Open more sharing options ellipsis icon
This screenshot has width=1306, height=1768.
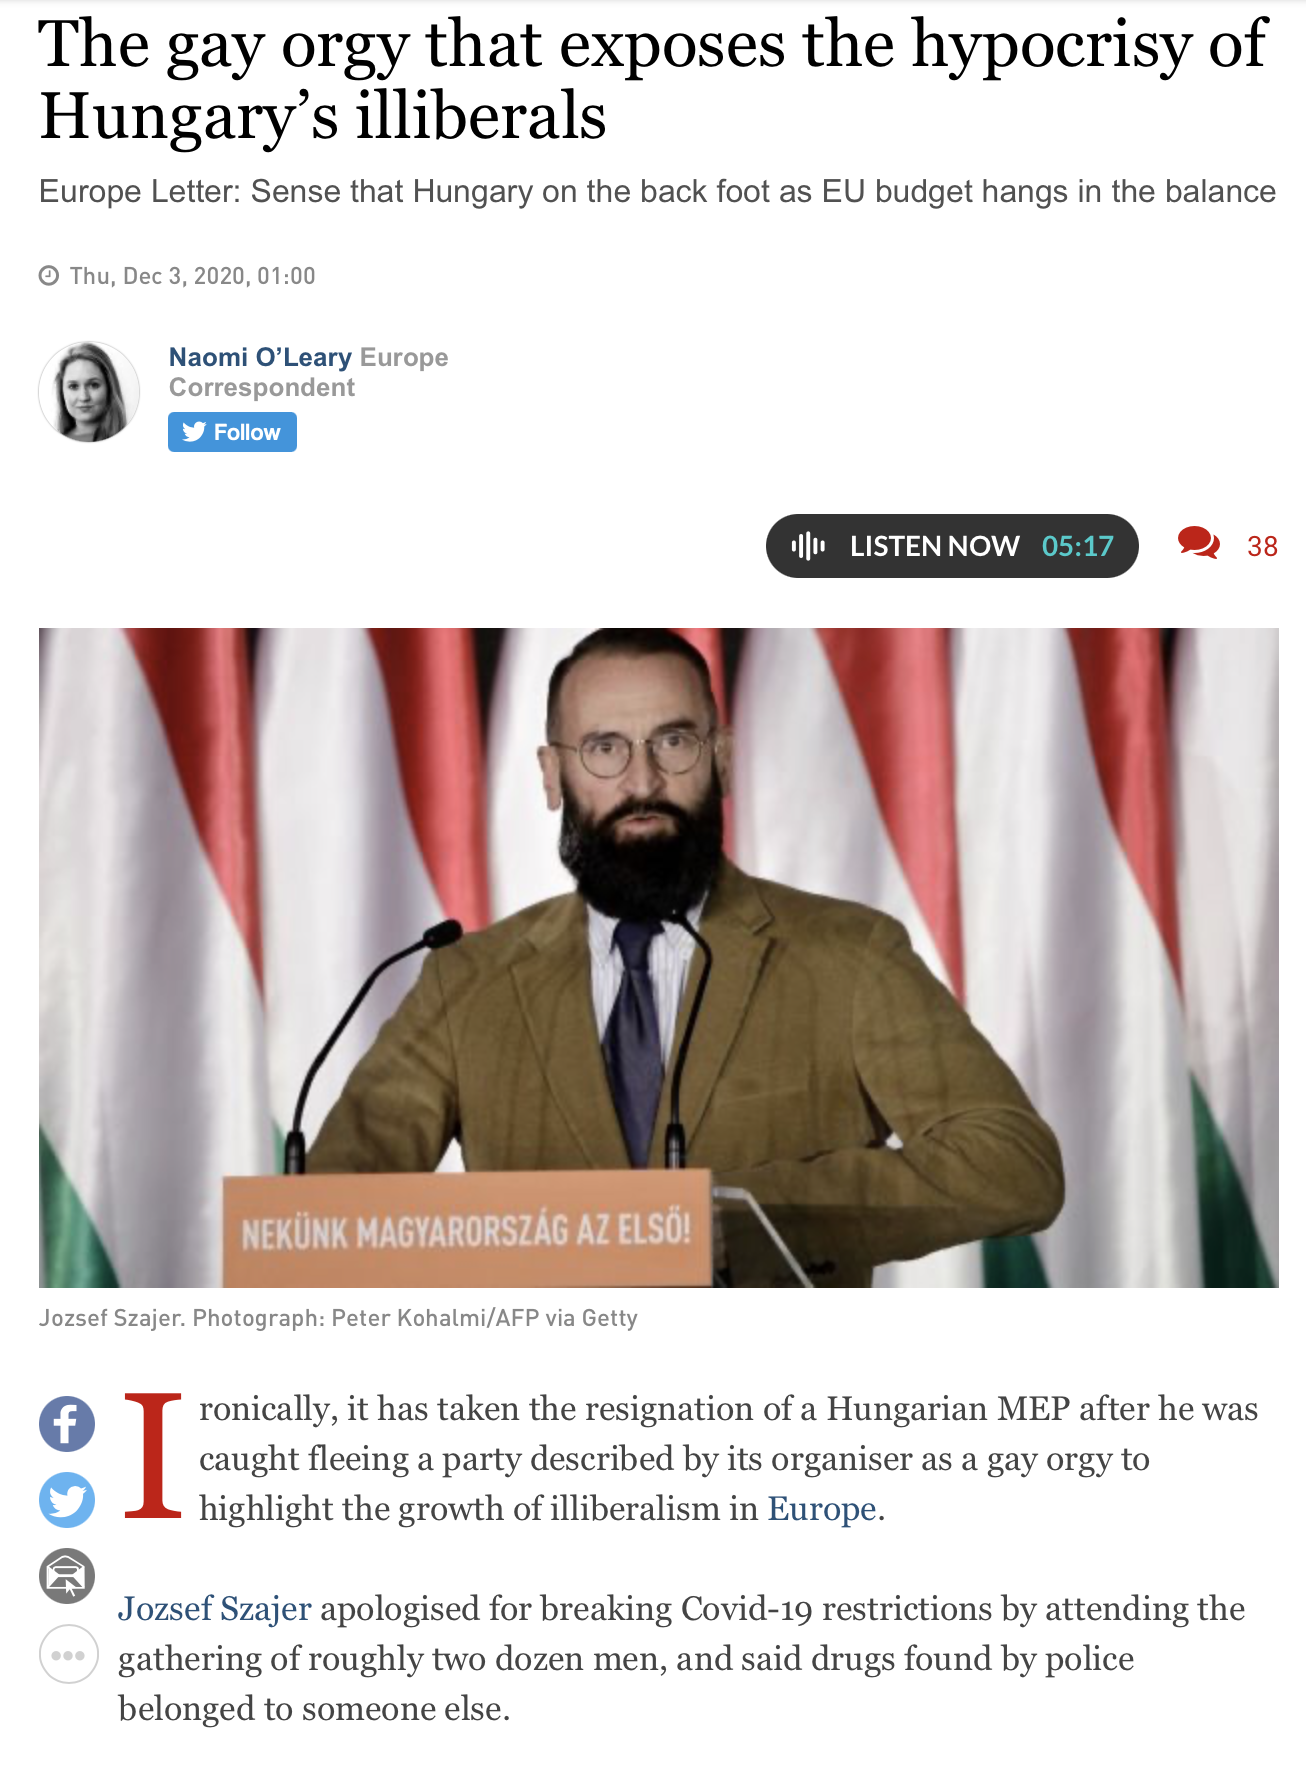click(68, 1654)
